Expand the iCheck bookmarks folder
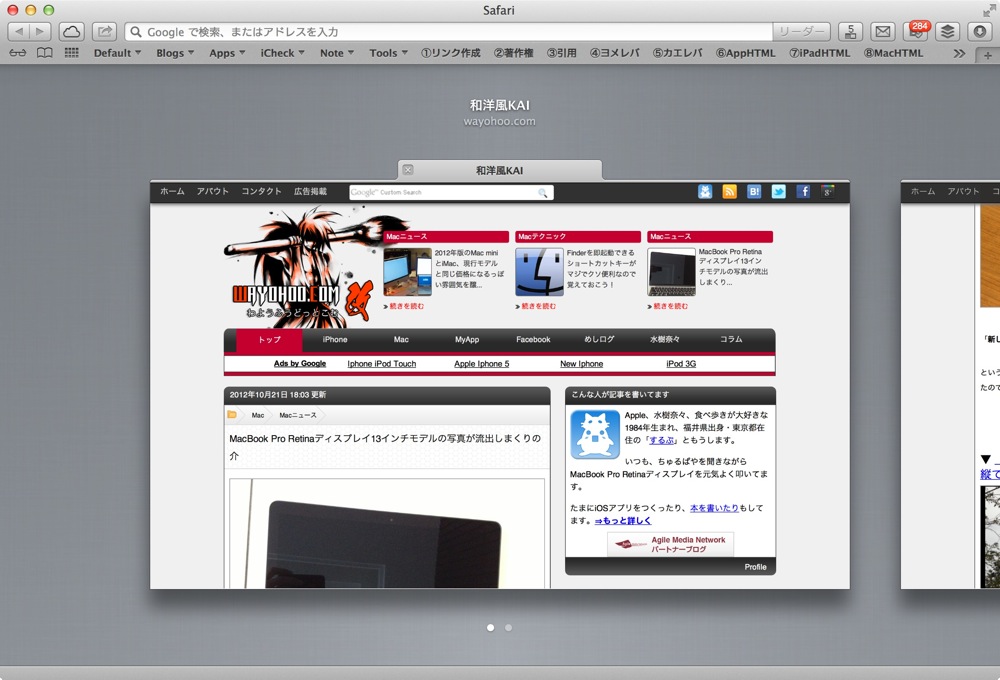 click(283, 53)
